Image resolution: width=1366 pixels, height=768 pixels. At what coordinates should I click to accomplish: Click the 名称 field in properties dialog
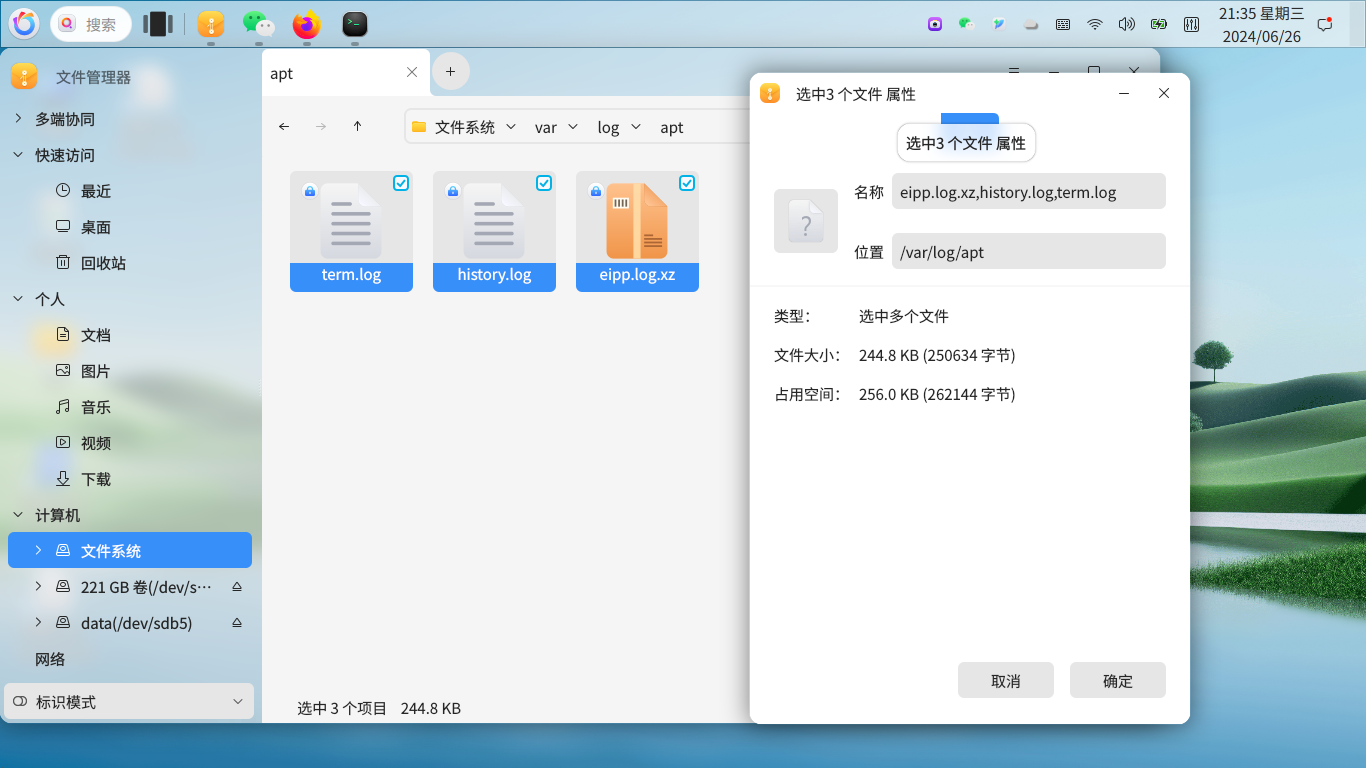1029,191
